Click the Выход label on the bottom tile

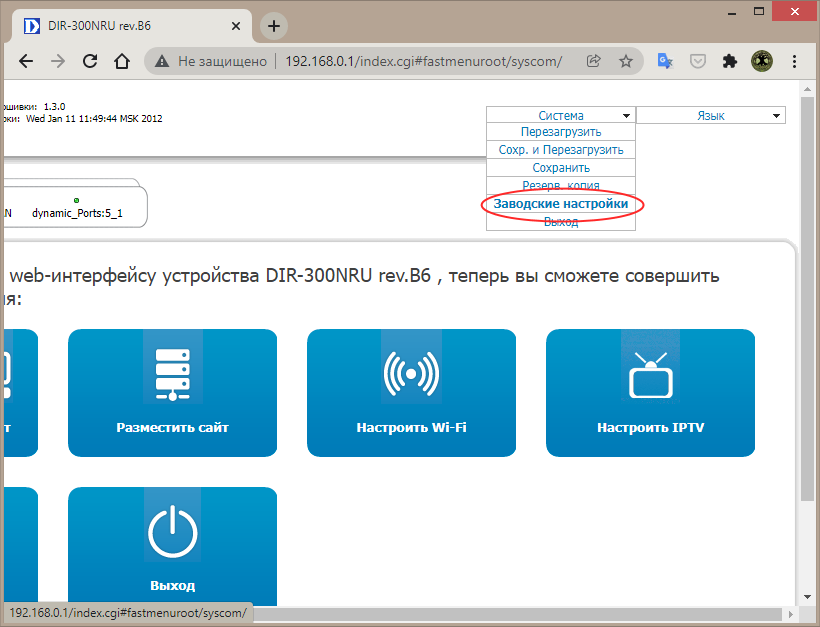tap(173, 586)
